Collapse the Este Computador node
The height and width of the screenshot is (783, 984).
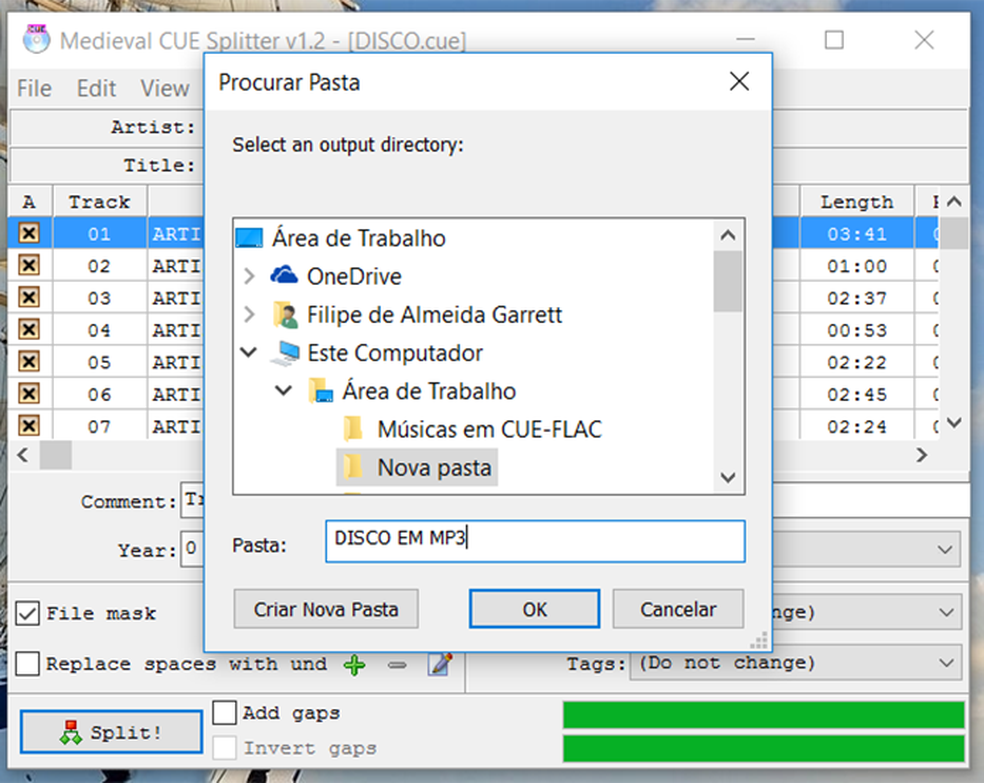(249, 353)
